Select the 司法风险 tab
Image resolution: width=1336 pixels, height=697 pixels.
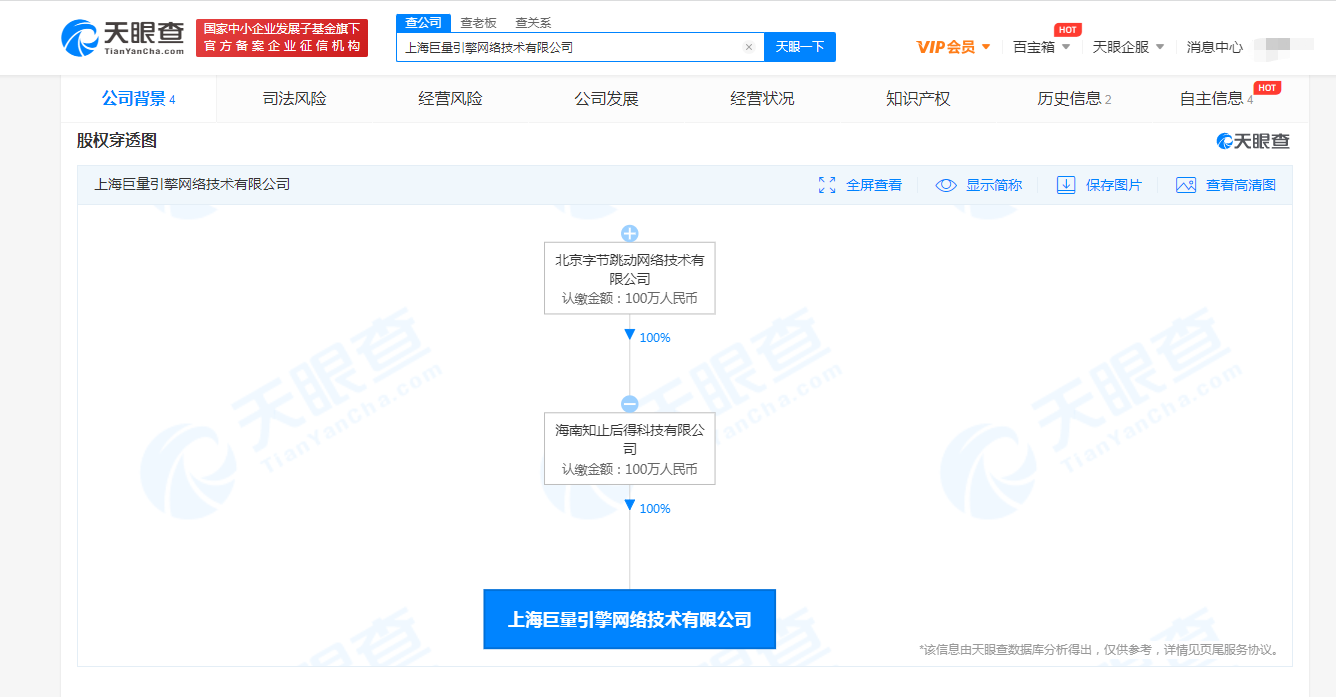tap(295, 99)
